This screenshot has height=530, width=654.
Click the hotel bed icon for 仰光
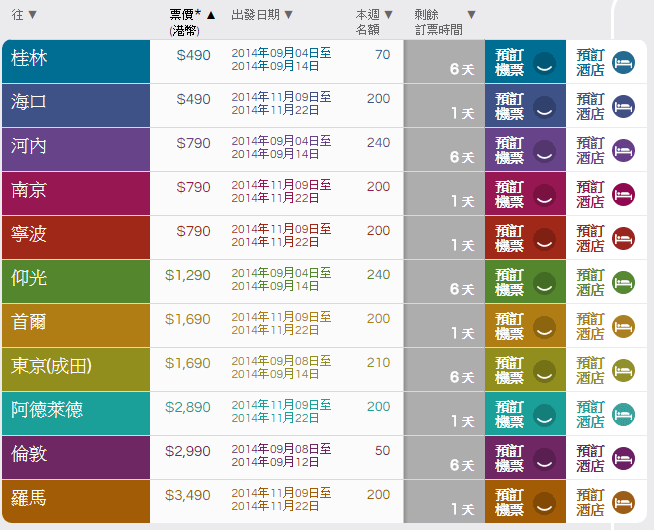pyautogui.click(x=623, y=283)
